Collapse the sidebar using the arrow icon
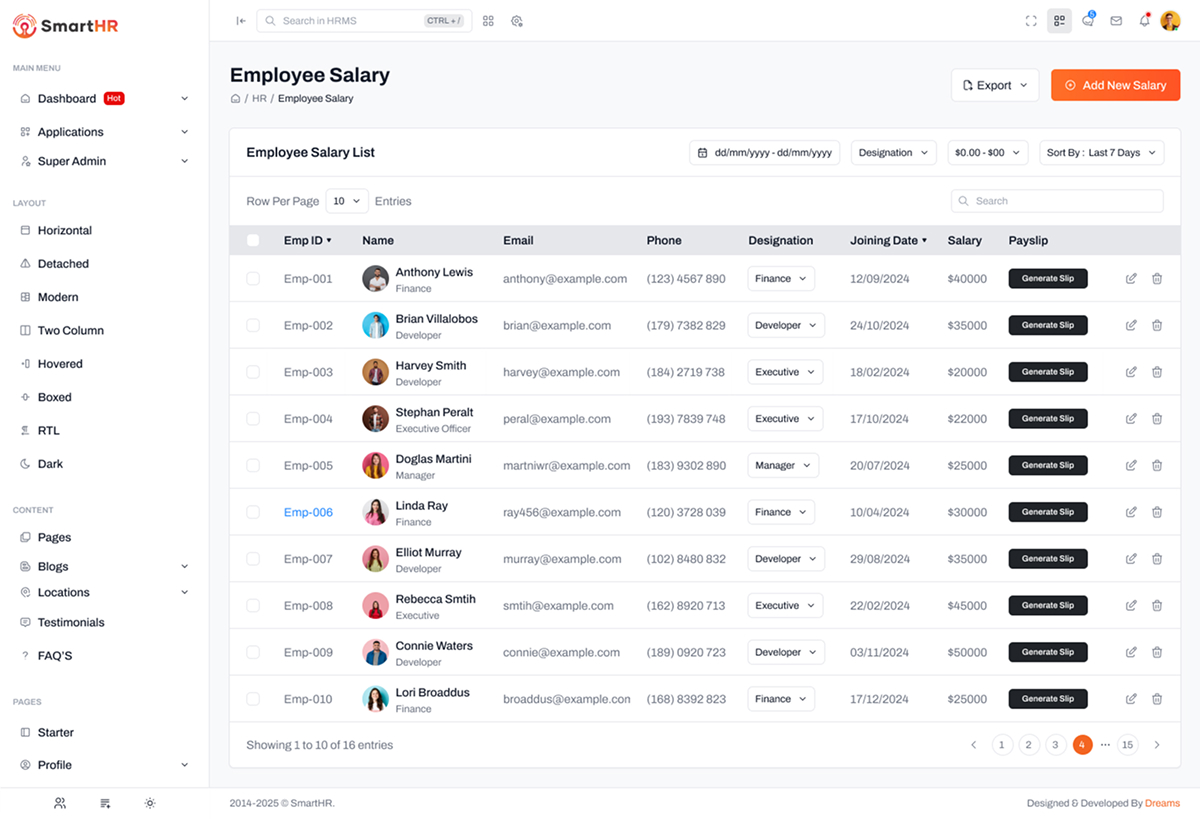This screenshot has height=819, width=1200. [240, 20]
